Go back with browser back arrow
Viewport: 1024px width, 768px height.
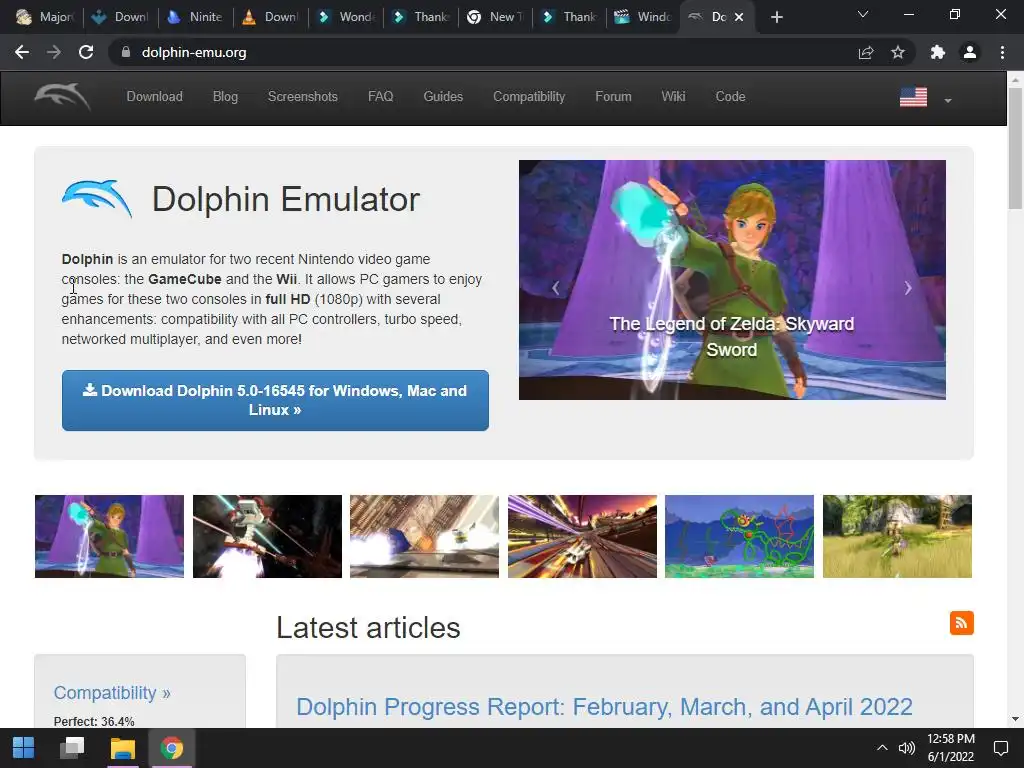pos(22,52)
